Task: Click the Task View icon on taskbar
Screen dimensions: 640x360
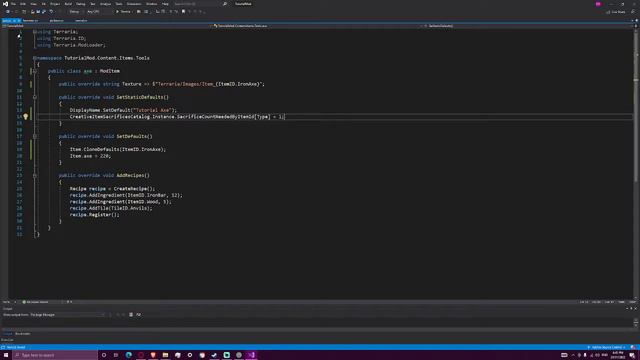Action: pos(116,355)
